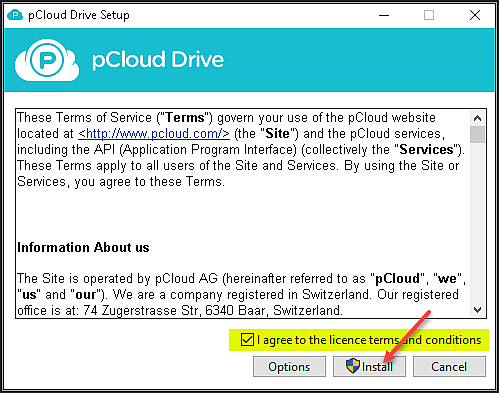Click the UAC shield icon on Install
This screenshot has width=499, height=393.
(x=353, y=366)
